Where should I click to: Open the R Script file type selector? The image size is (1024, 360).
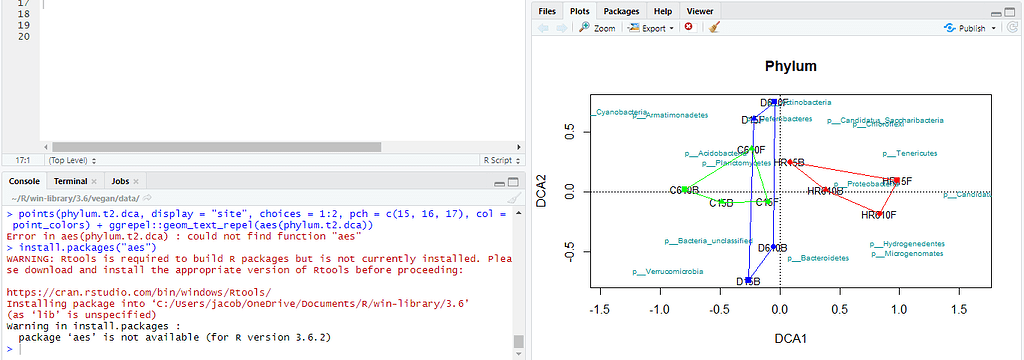[502, 160]
